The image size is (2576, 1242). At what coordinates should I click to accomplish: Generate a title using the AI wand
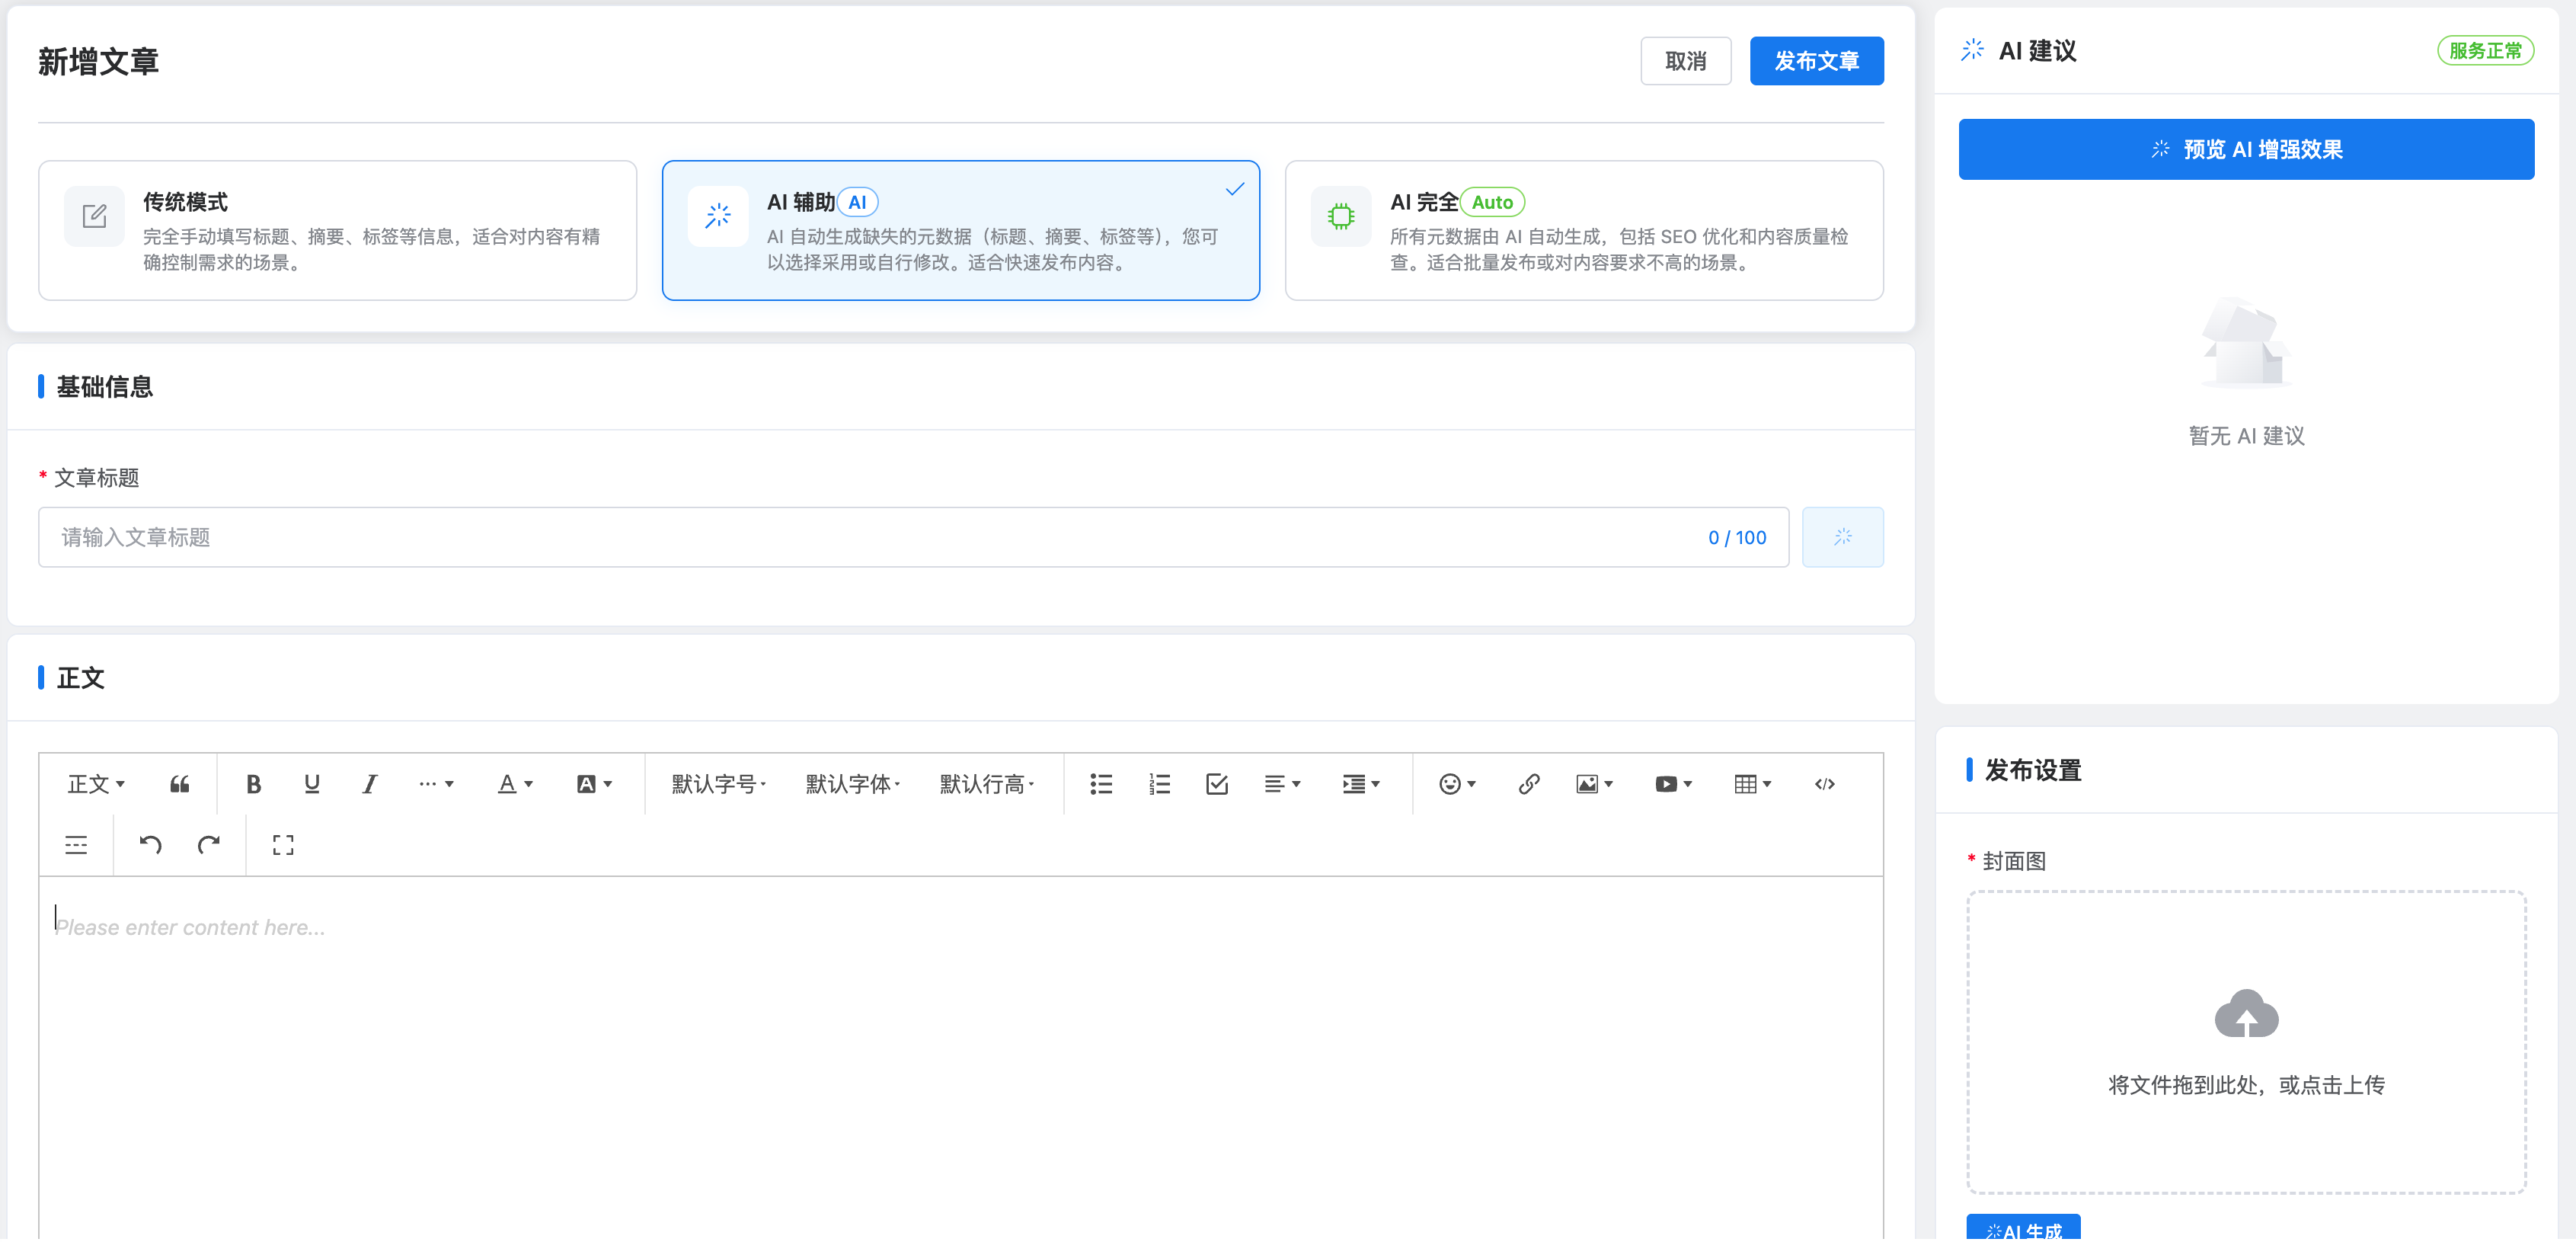click(x=1842, y=537)
